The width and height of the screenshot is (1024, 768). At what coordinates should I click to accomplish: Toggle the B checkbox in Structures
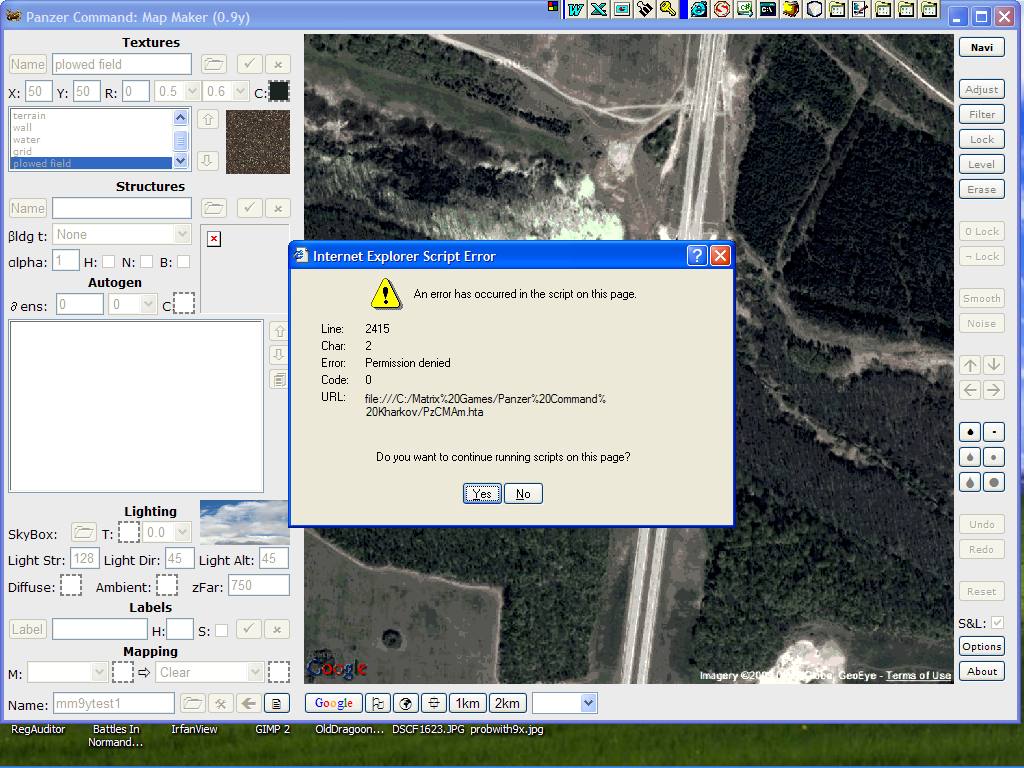(184, 262)
